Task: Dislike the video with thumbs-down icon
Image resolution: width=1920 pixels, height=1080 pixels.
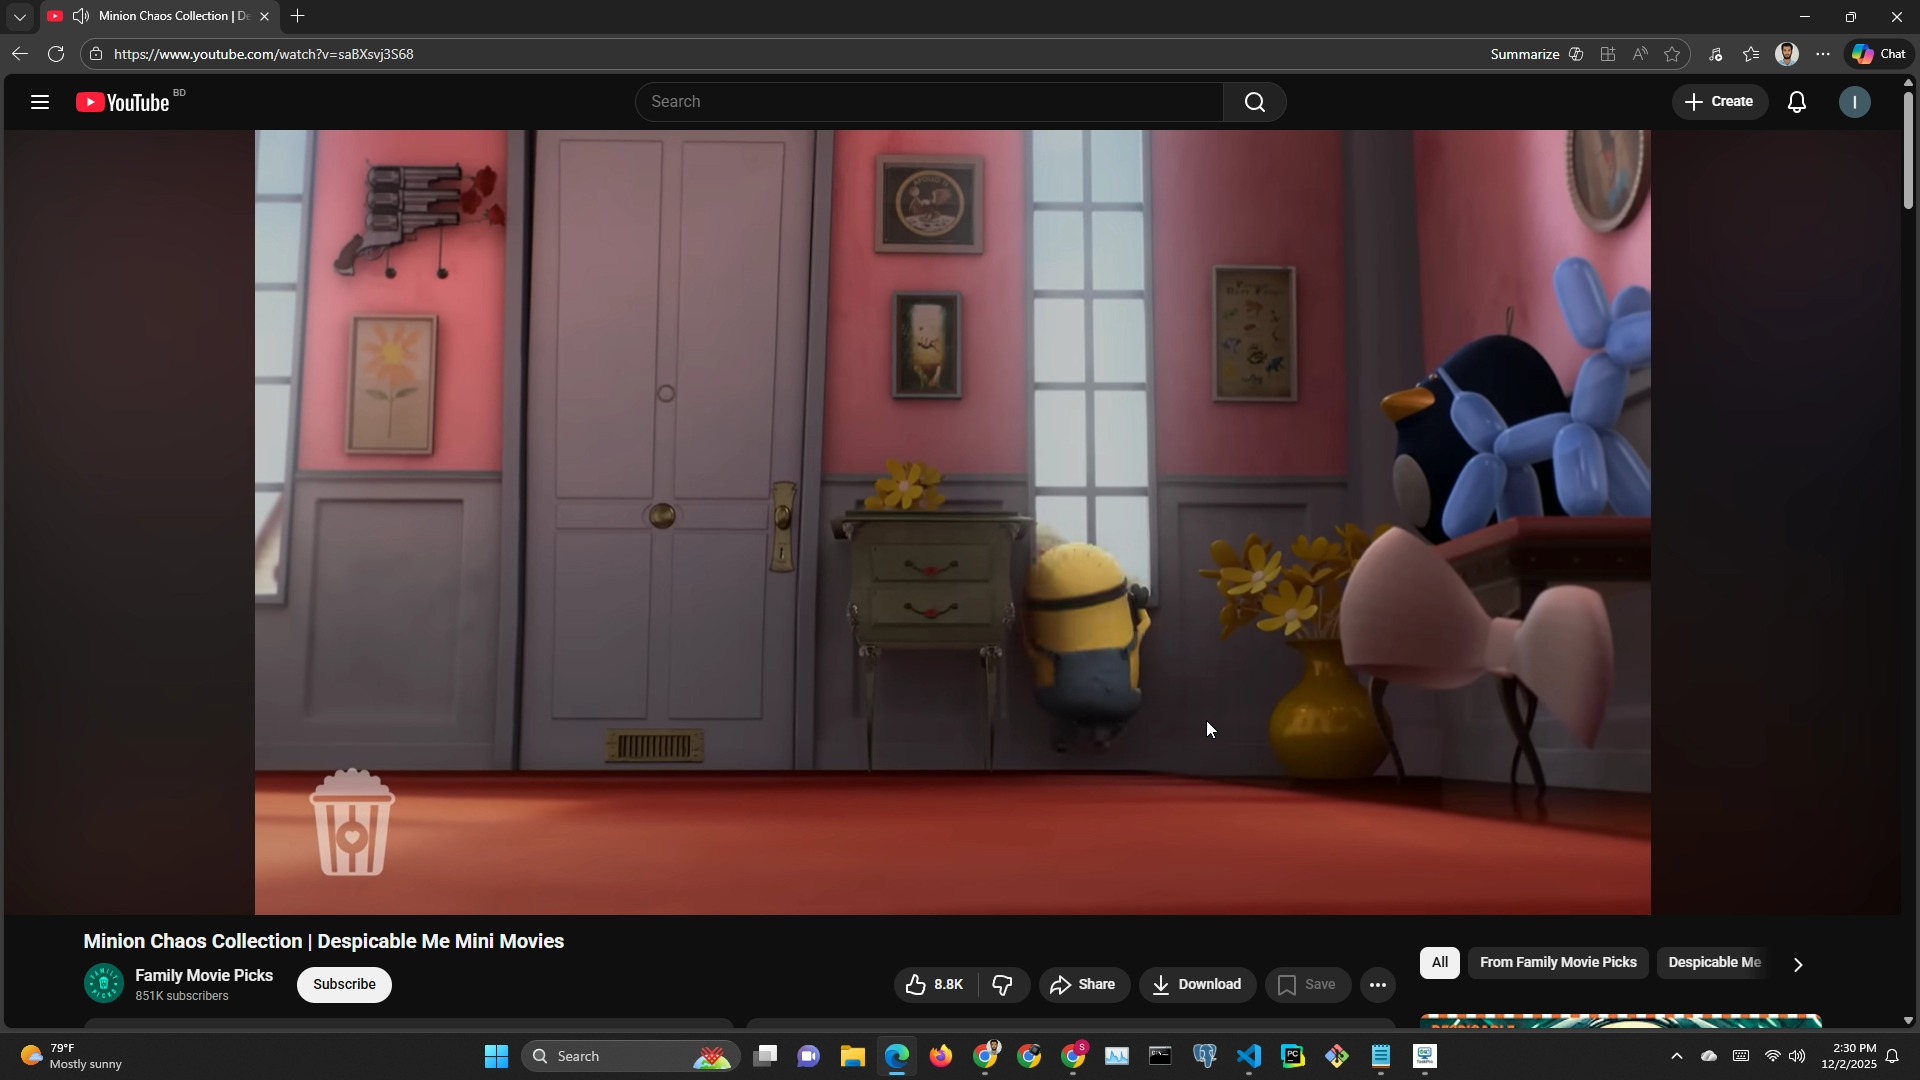Action: pyautogui.click(x=1003, y=985)
